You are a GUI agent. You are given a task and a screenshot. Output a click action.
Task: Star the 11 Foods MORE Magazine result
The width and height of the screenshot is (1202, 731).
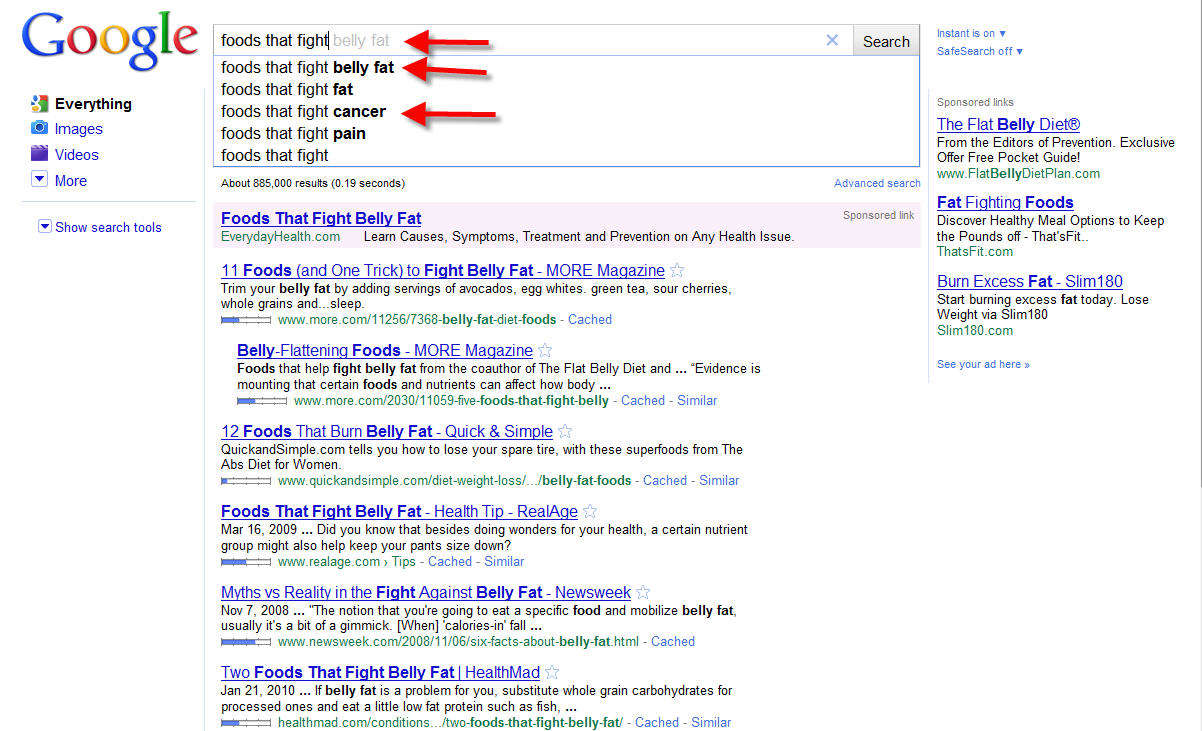point(677,271)
